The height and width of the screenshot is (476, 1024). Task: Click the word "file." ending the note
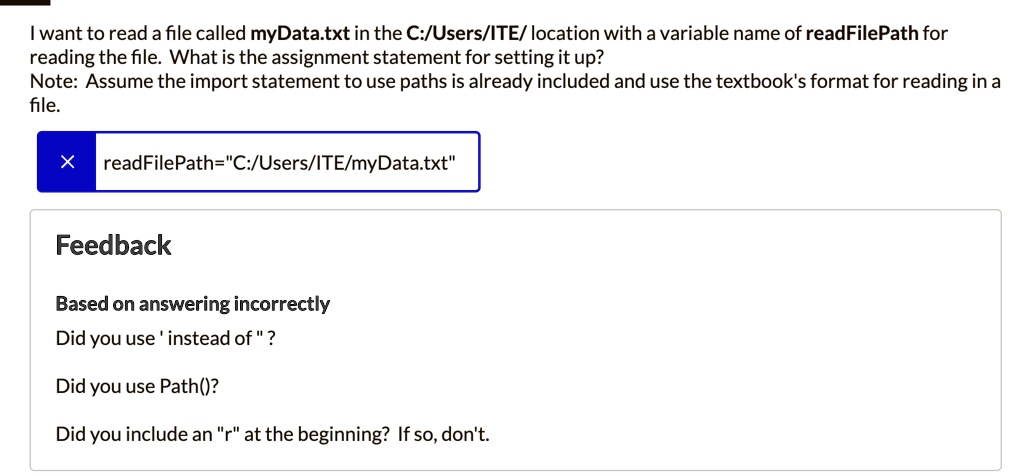coord(45,105)
